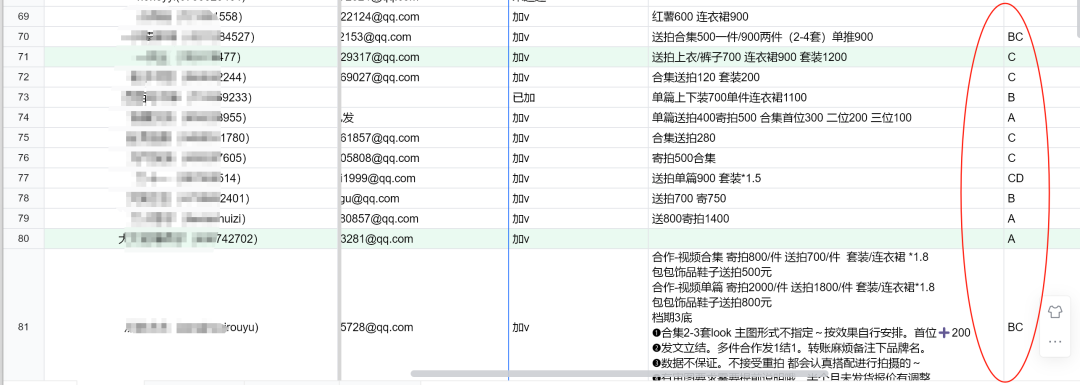Select row header 80
This screenshot has height=385, width=1080.
(x=22, y=239)
